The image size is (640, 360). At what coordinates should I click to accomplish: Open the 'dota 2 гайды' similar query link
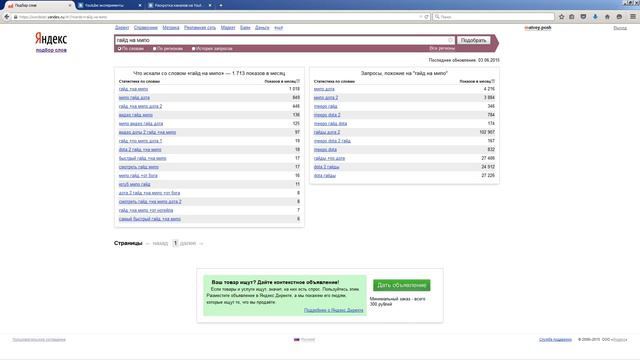click(x=327, y=167)
